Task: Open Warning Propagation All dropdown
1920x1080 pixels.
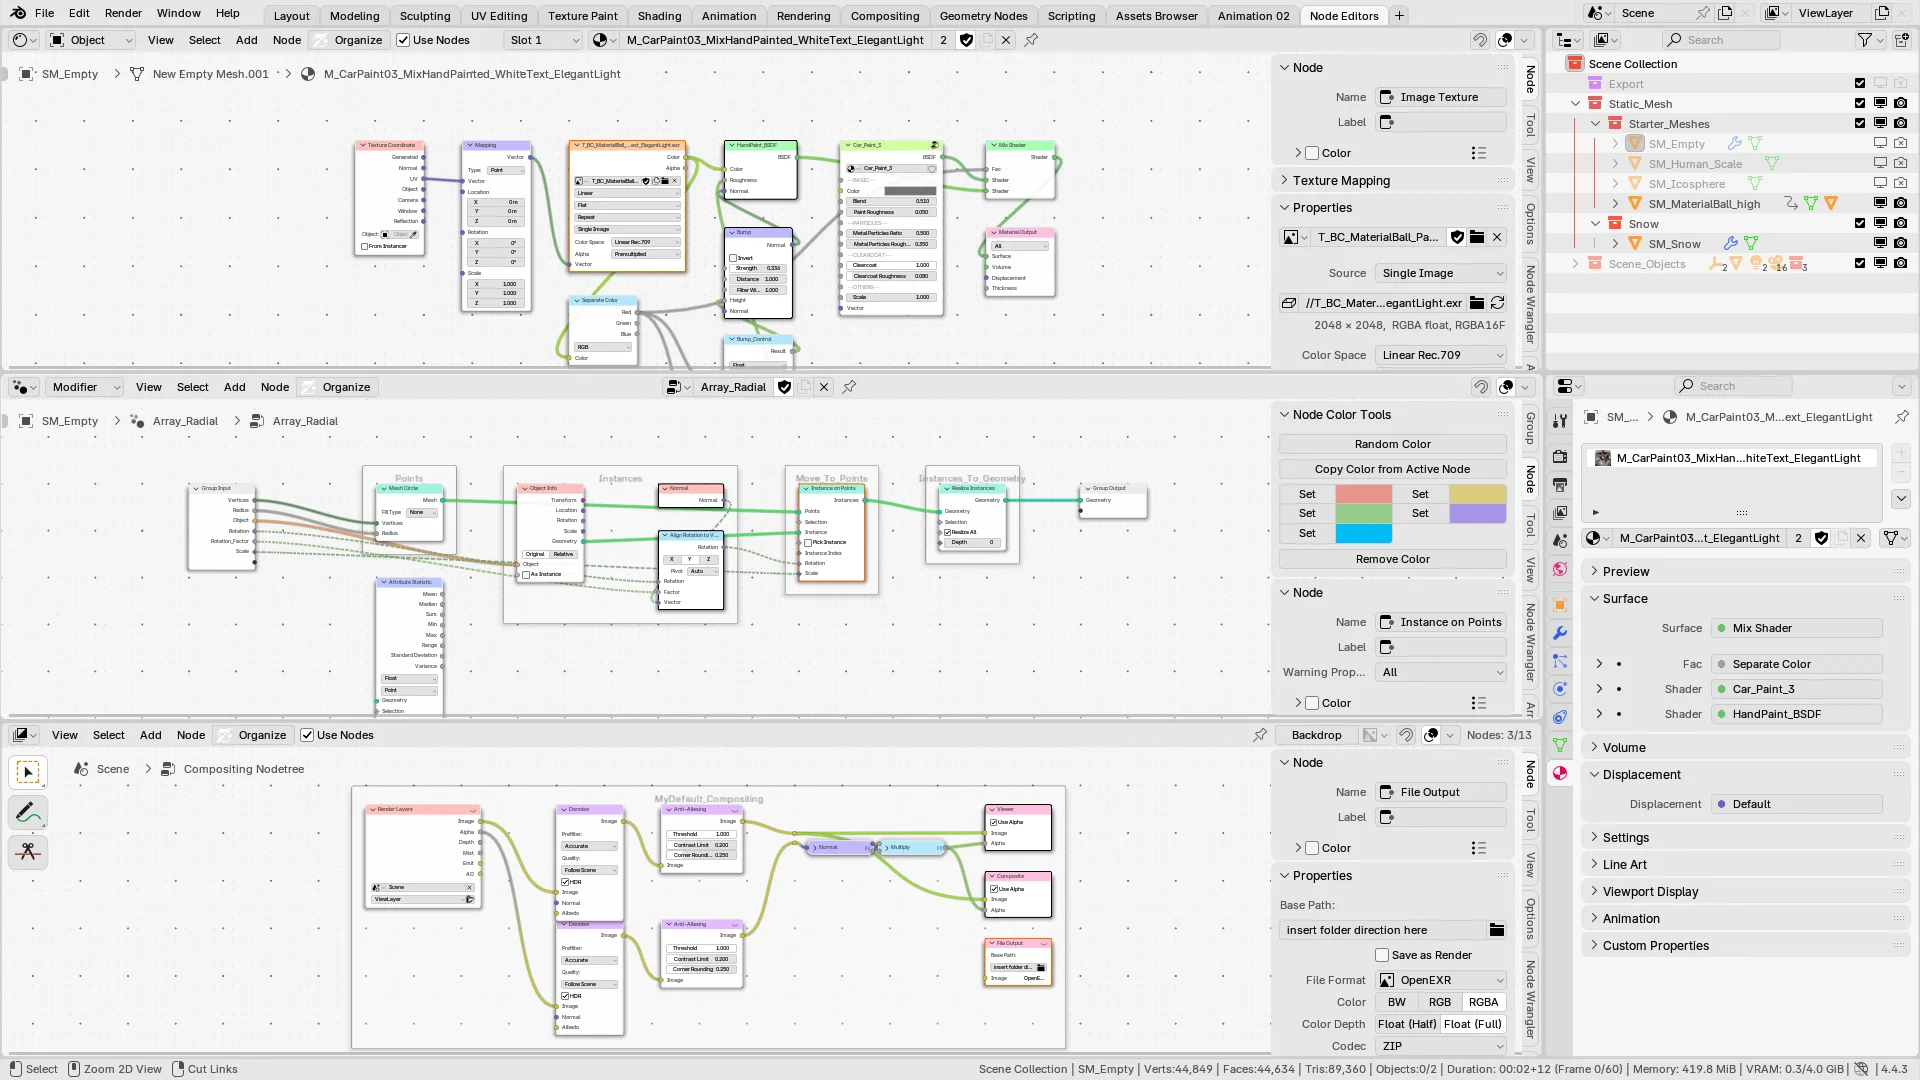Action: tap(1441, 672)
